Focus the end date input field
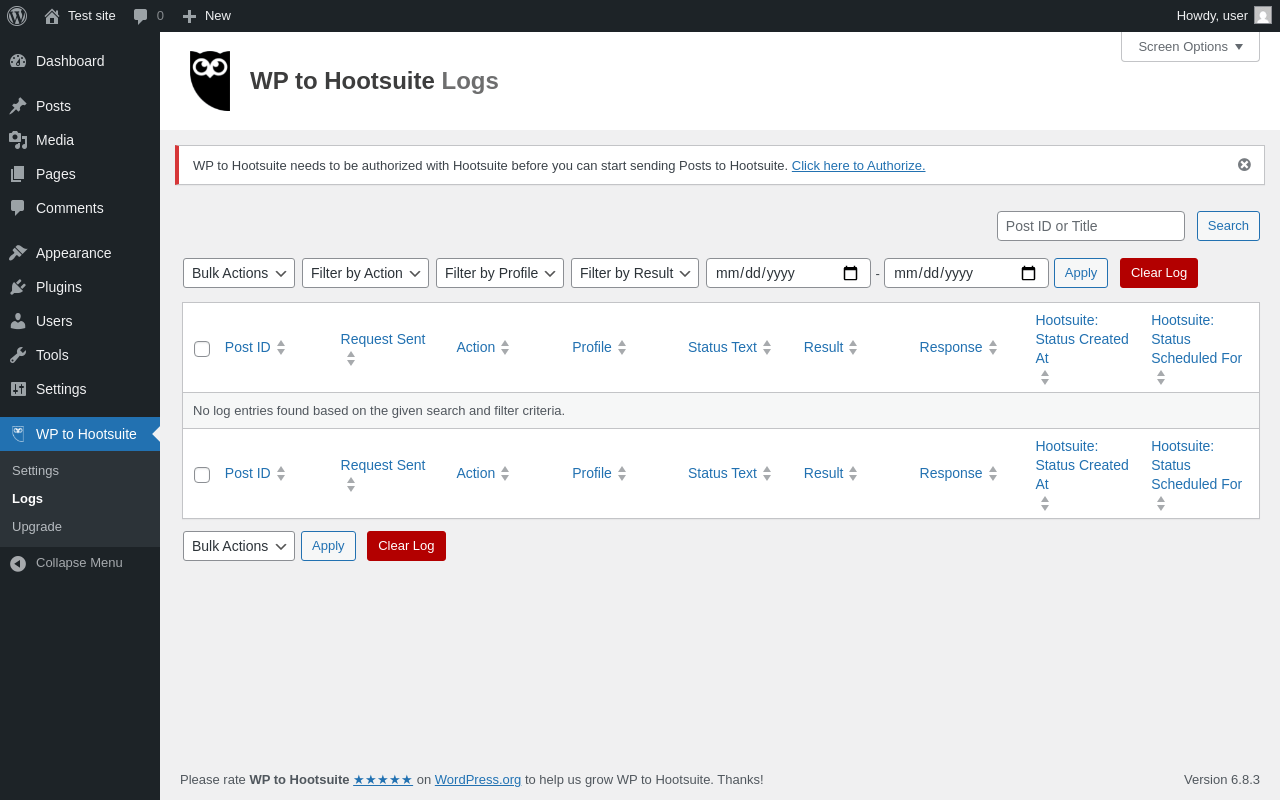The height and width of the screenshot is (800, 1280). 966,273
